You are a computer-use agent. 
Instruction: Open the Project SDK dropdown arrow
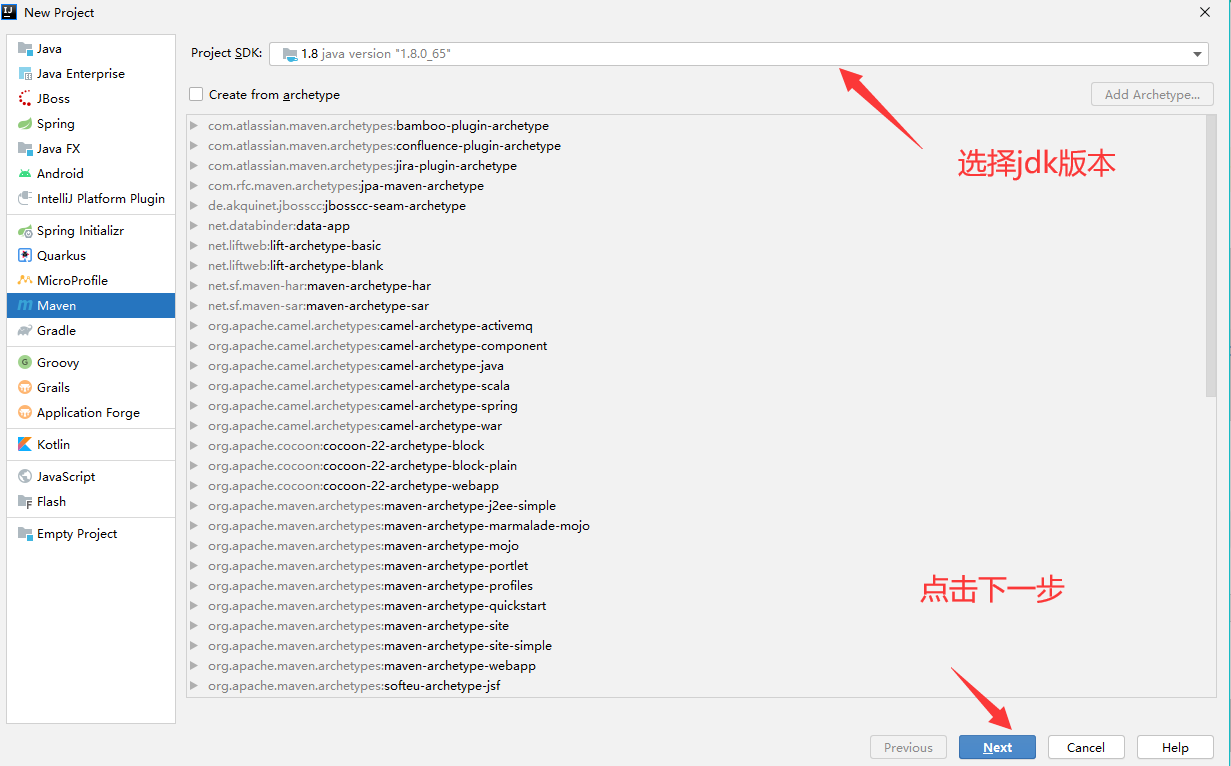[x=1198, y=54]
